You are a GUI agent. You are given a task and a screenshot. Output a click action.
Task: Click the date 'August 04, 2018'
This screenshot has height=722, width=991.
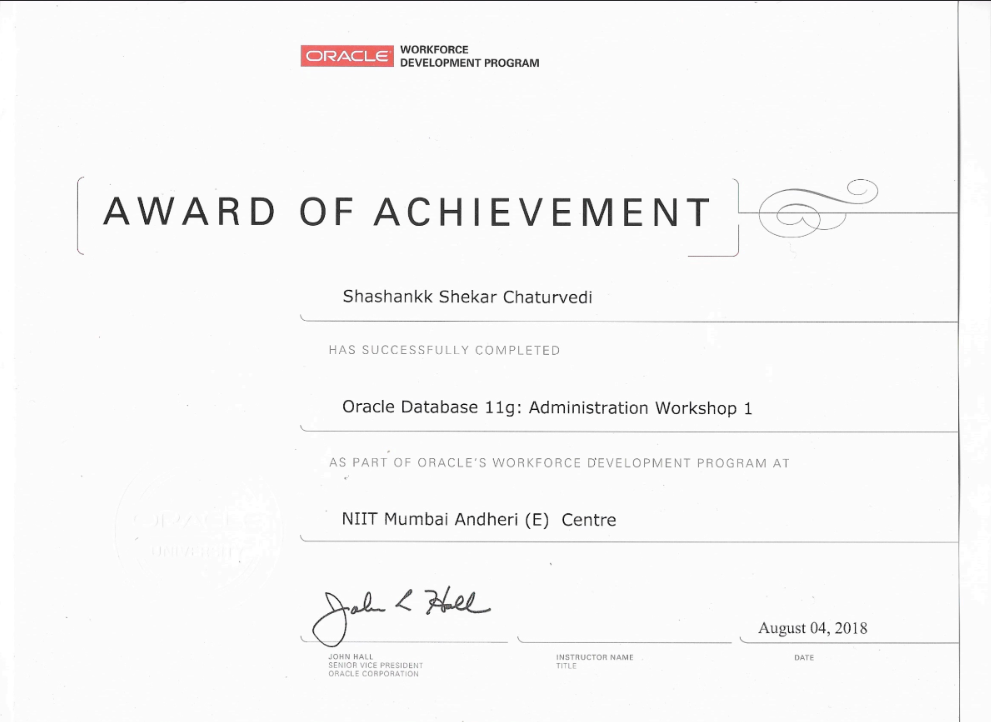[x=813, y=628]
